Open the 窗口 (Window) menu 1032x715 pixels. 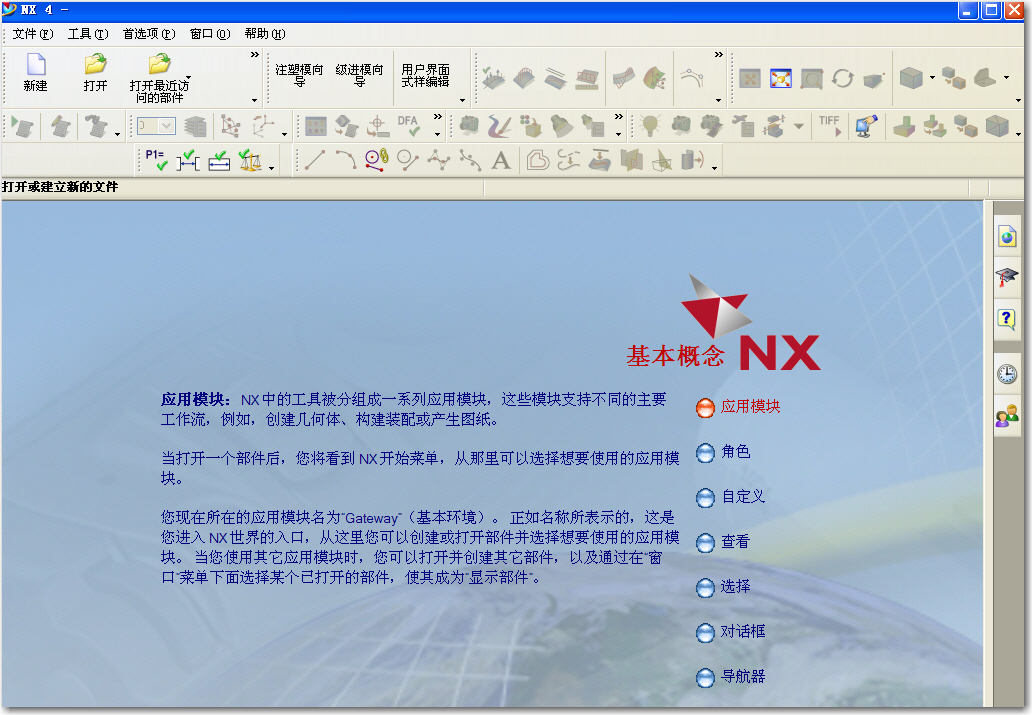[209, 34]
